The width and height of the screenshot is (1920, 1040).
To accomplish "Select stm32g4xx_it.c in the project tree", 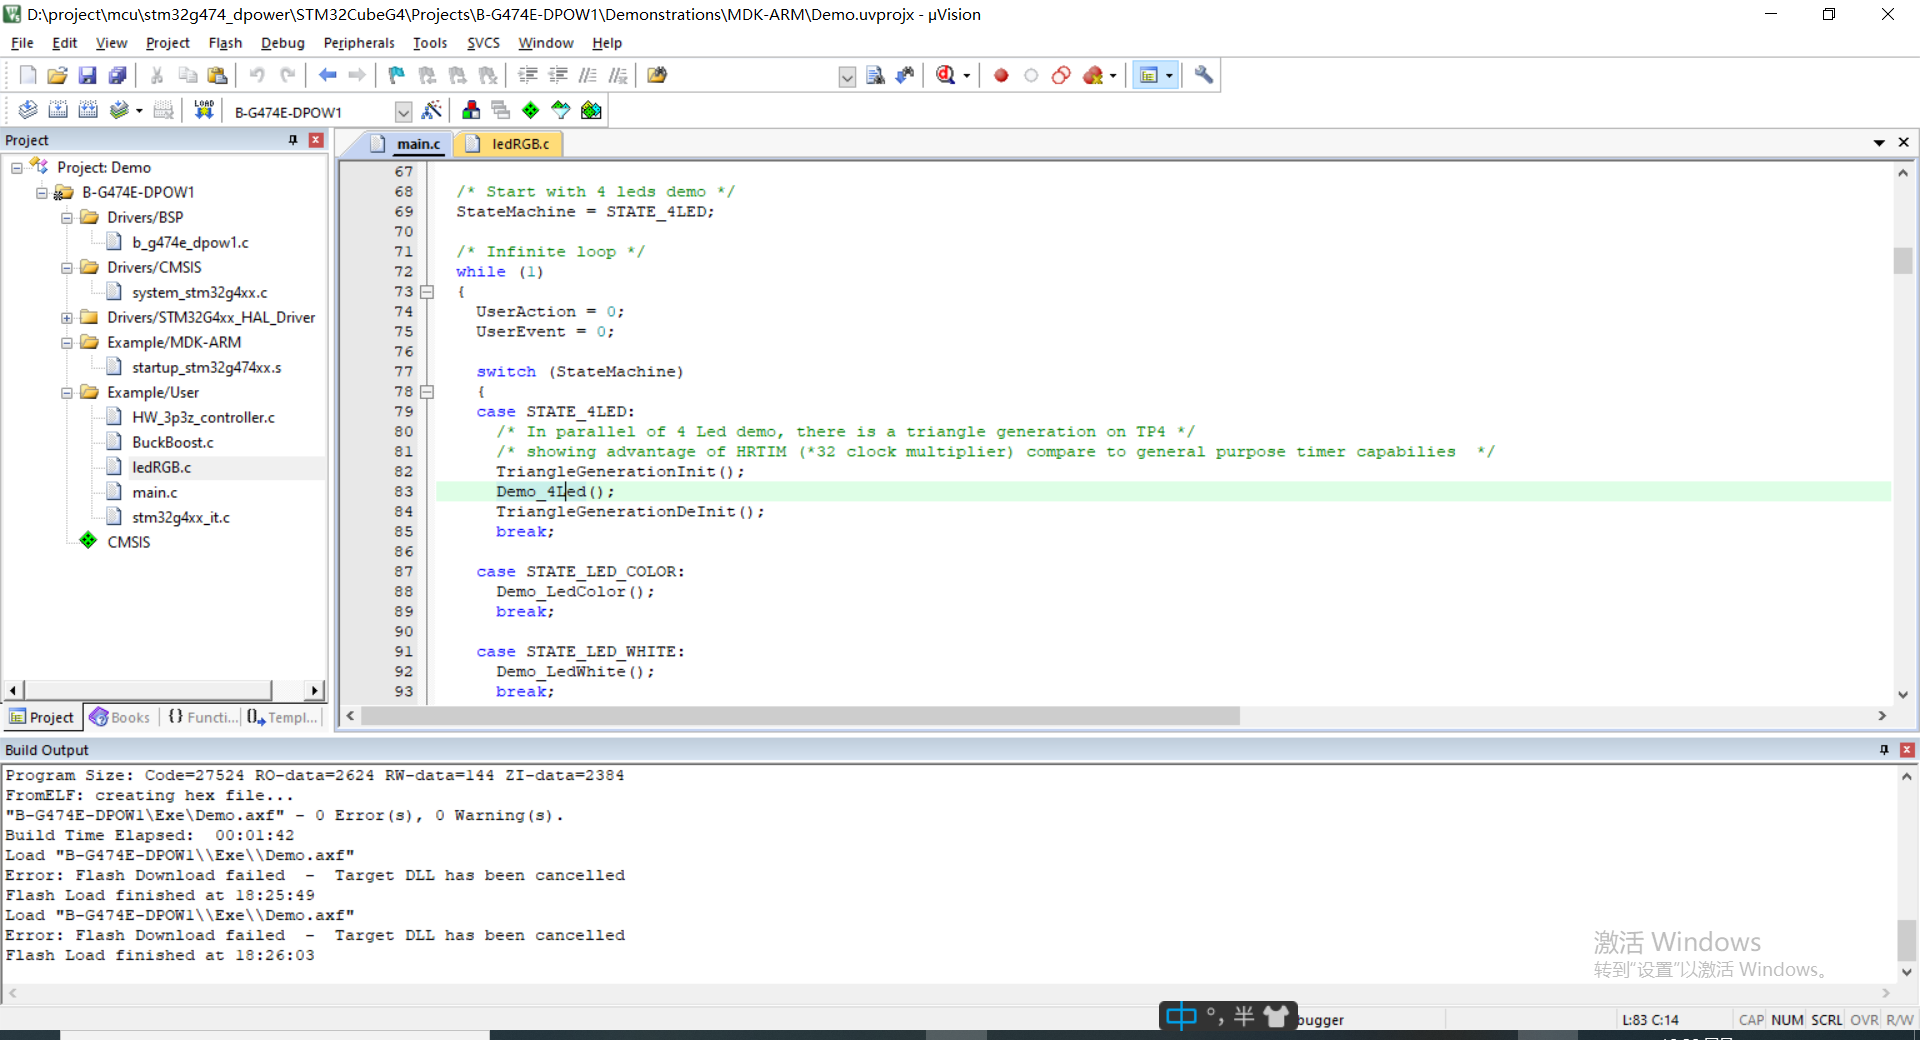I will pos(181,517).
